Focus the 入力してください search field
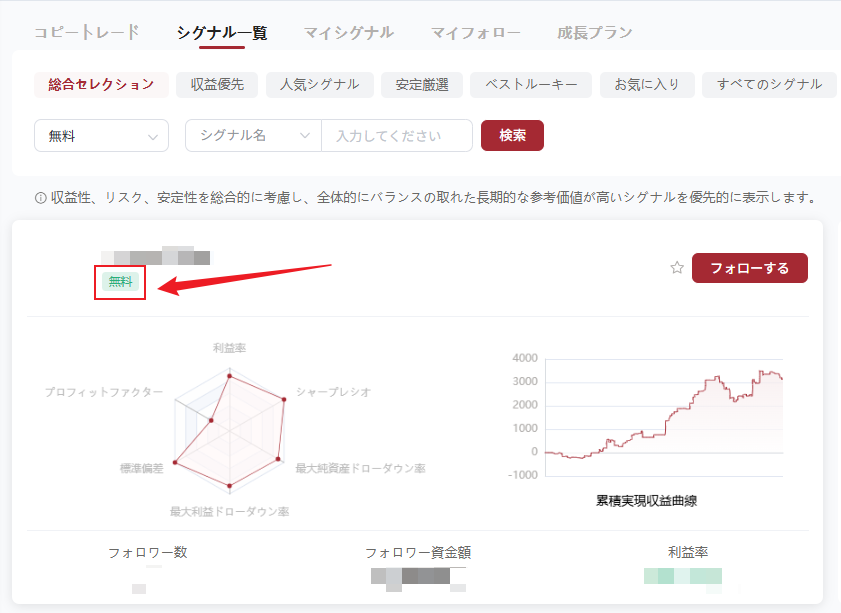 pyautogui.click(x=397, y=136)
